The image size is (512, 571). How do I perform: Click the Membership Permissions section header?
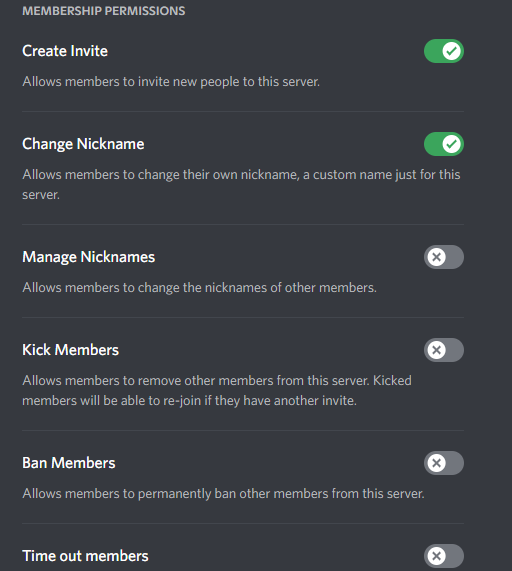[104, 11]
